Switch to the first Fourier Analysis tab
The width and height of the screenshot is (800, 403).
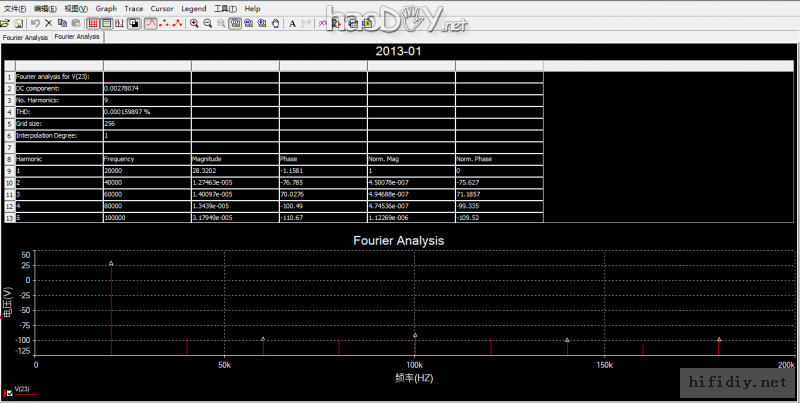point(25,37)
